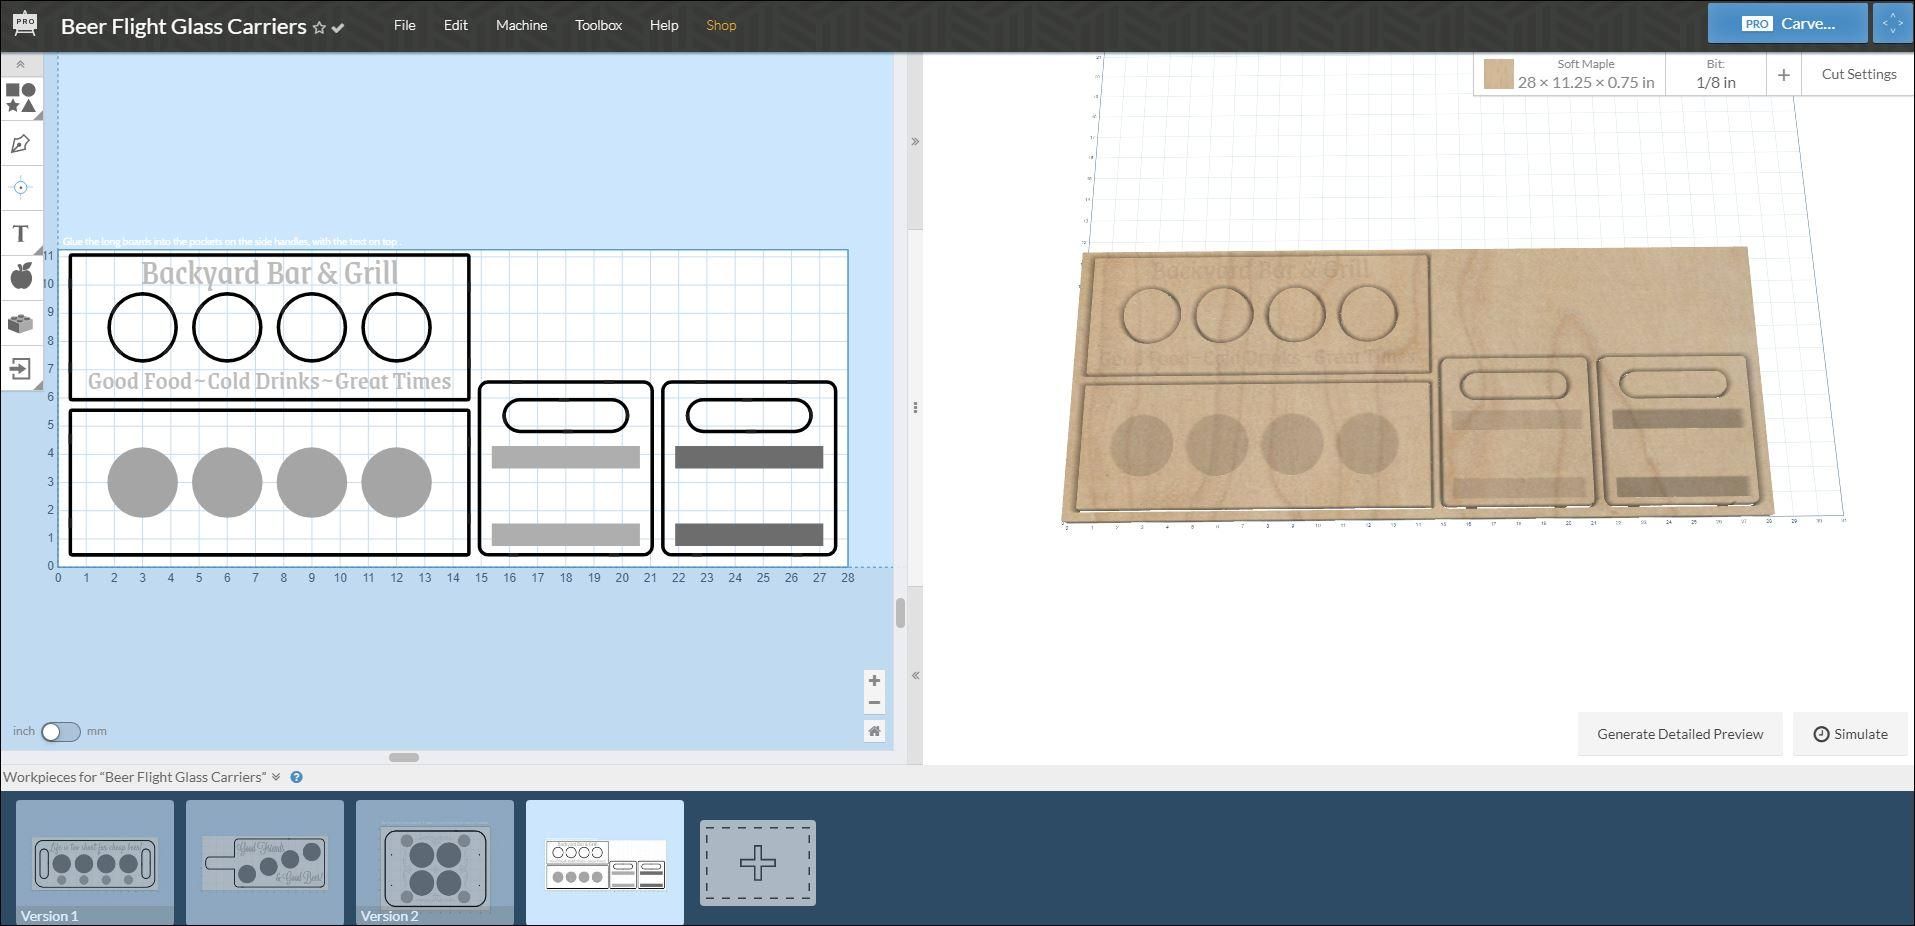This screenshot has width=1915, height=926.
Task: Click the Soft Maple material swatch
Action: (x=1498, y=74)
